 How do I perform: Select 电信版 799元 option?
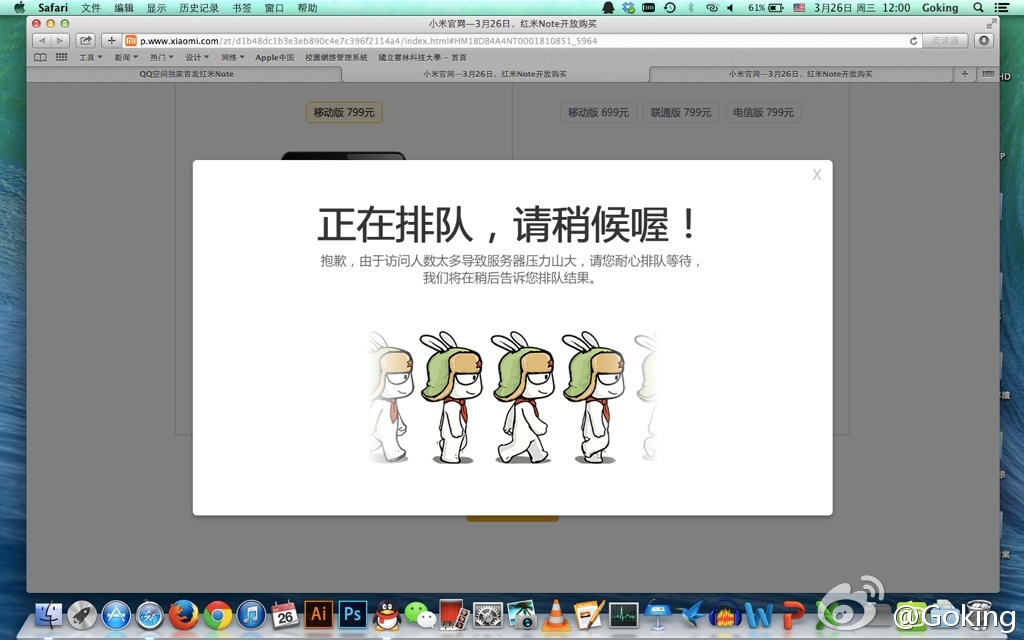763,112
